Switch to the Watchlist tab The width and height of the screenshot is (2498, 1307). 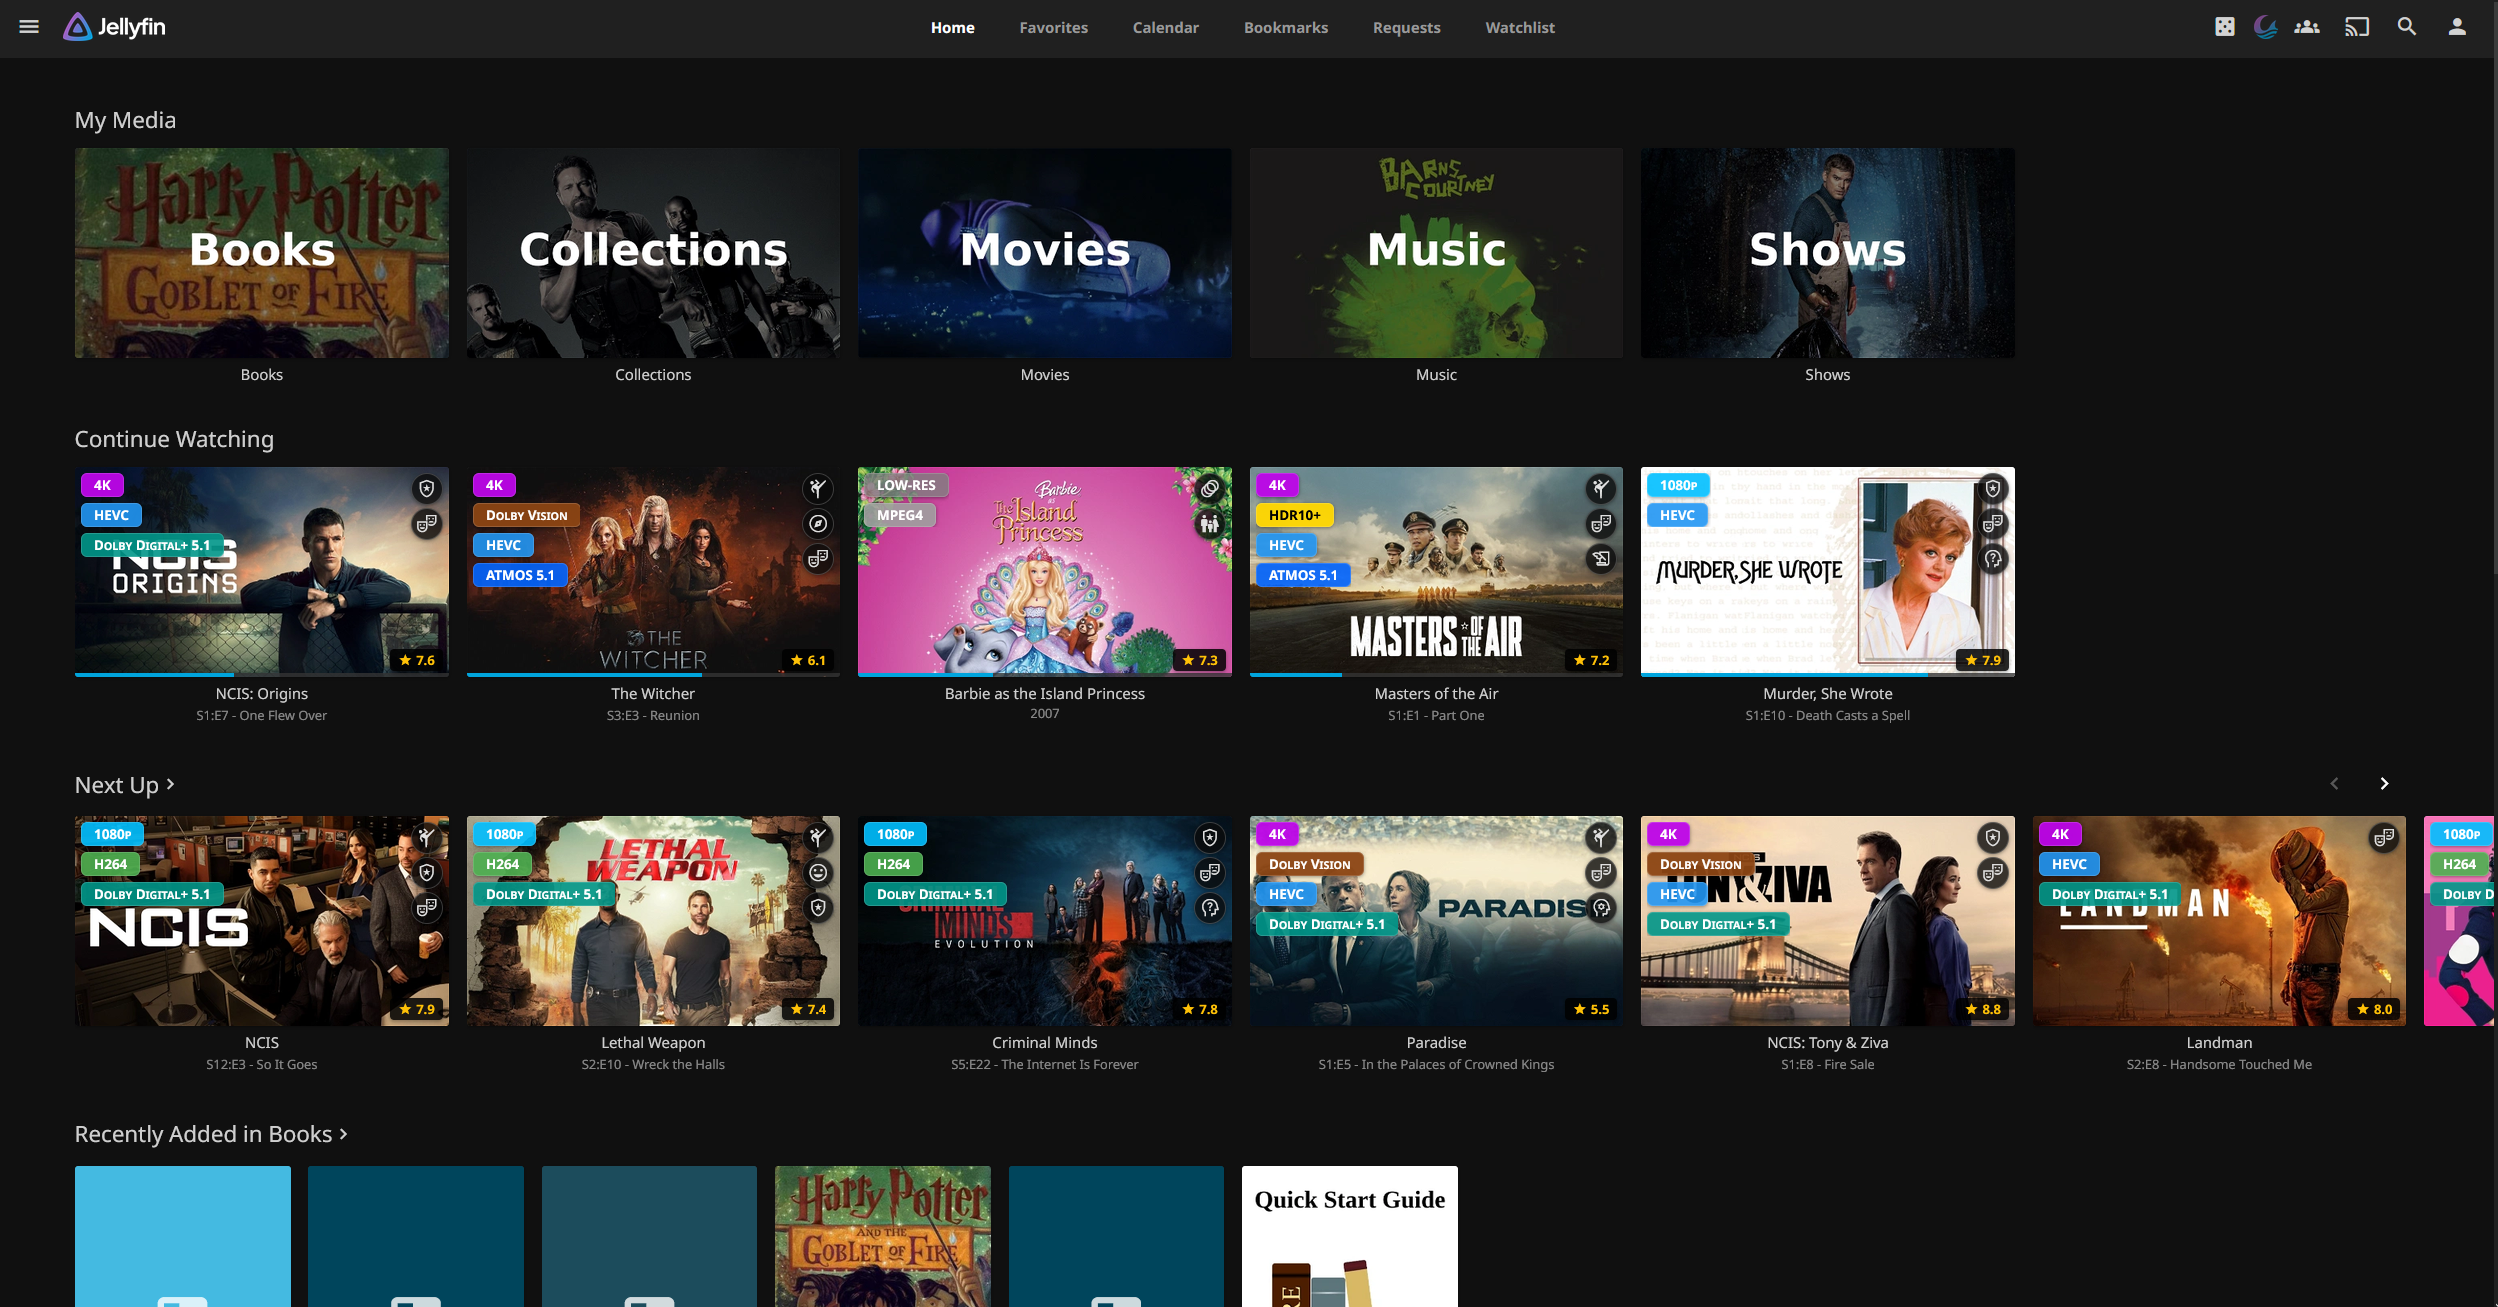[1519, 28]
